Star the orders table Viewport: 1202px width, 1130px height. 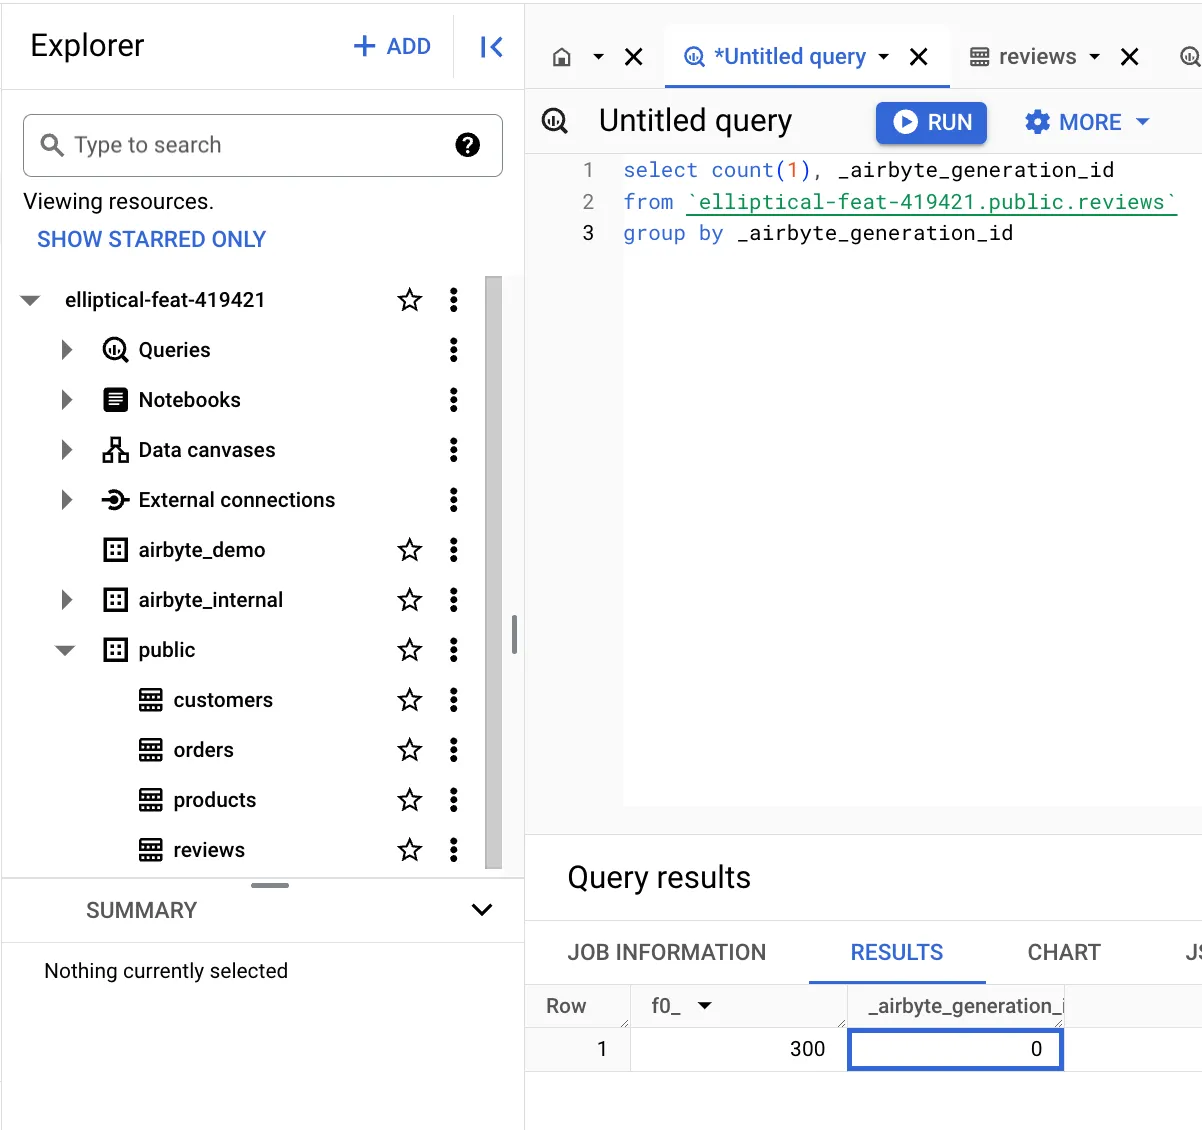(410, 750)
